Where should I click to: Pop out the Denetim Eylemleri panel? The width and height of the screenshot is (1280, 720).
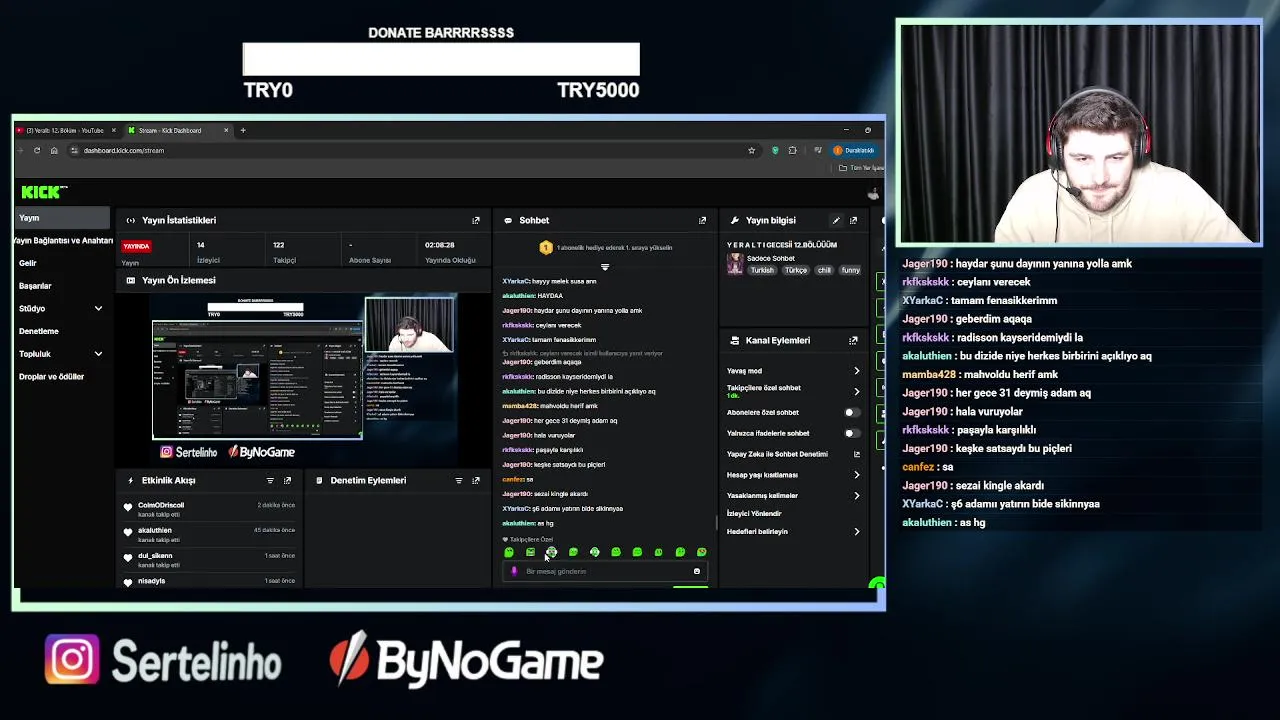(x=476, y=480)
